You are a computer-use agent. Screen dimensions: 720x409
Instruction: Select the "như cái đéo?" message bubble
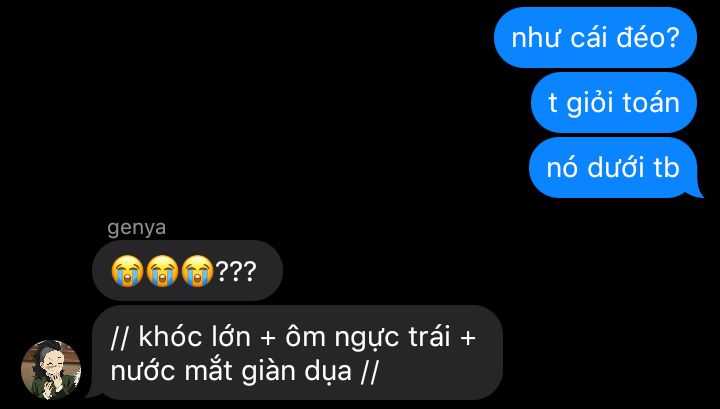coord(595,38)
